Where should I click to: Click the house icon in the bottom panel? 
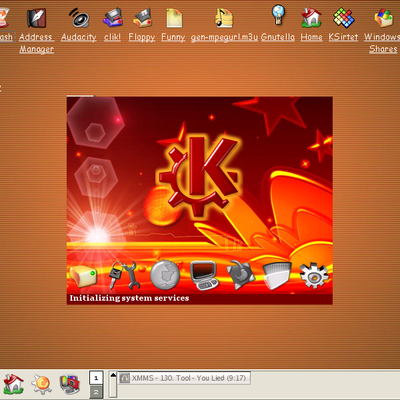click(x=13, y=384)
